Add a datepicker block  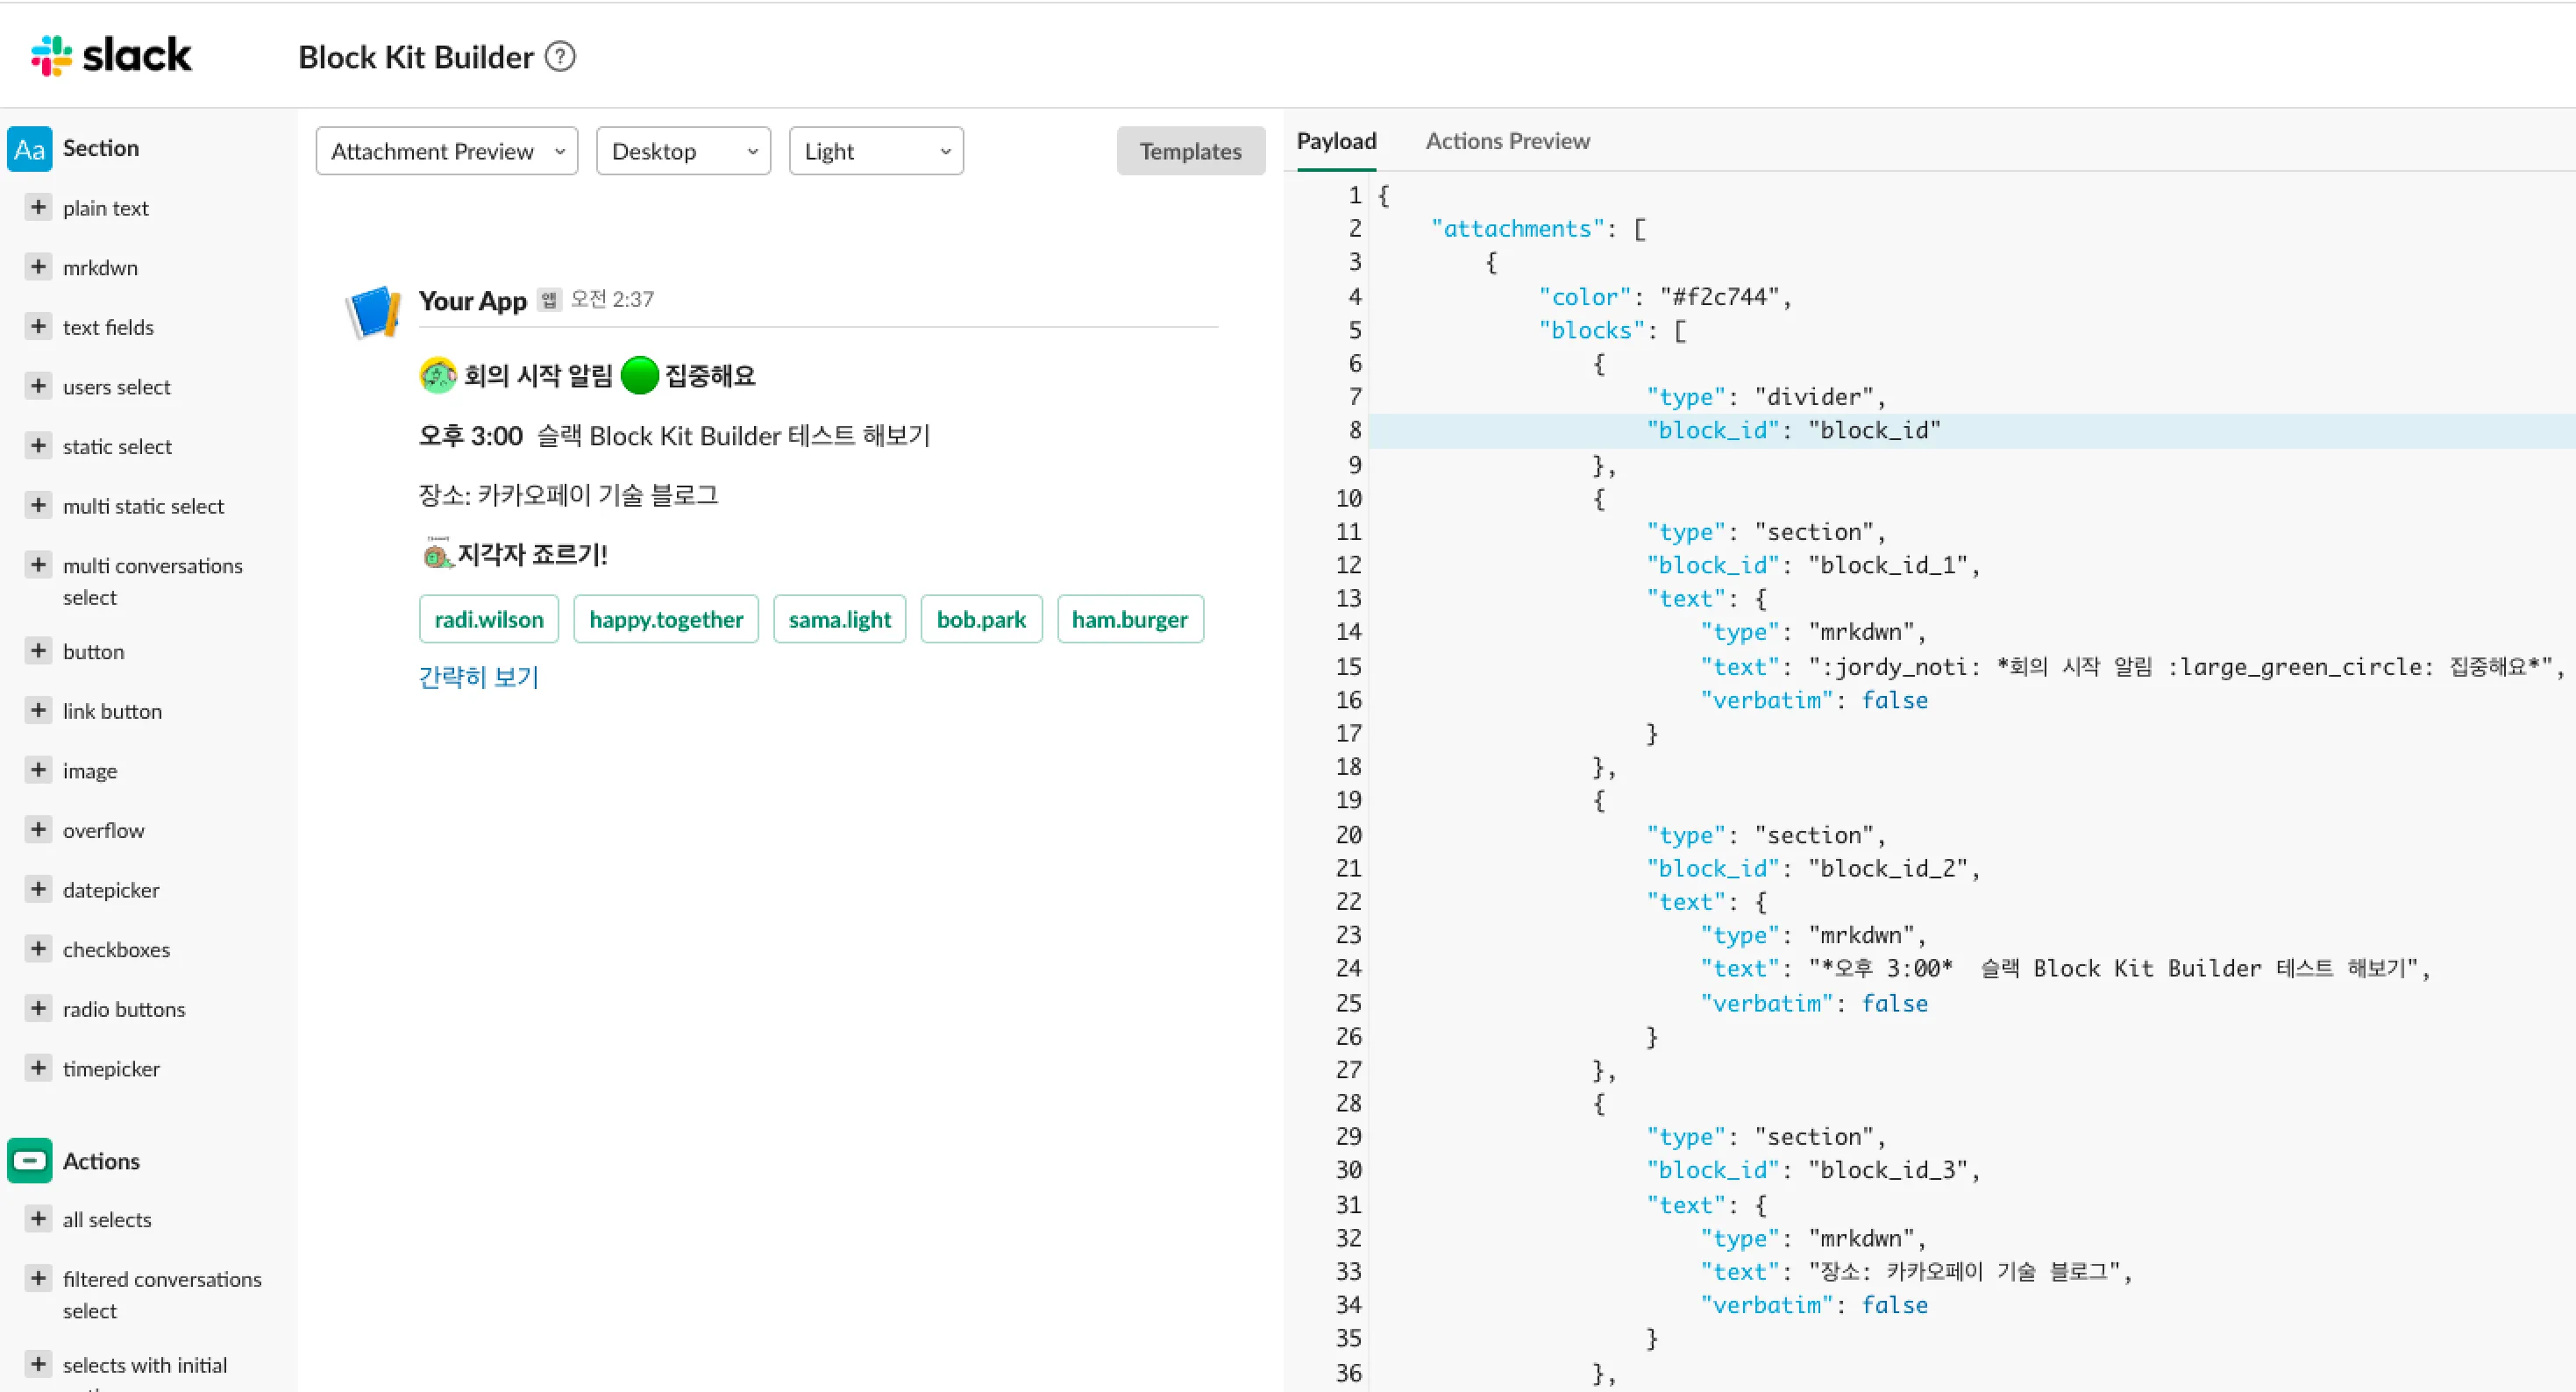tap(38, 889)
